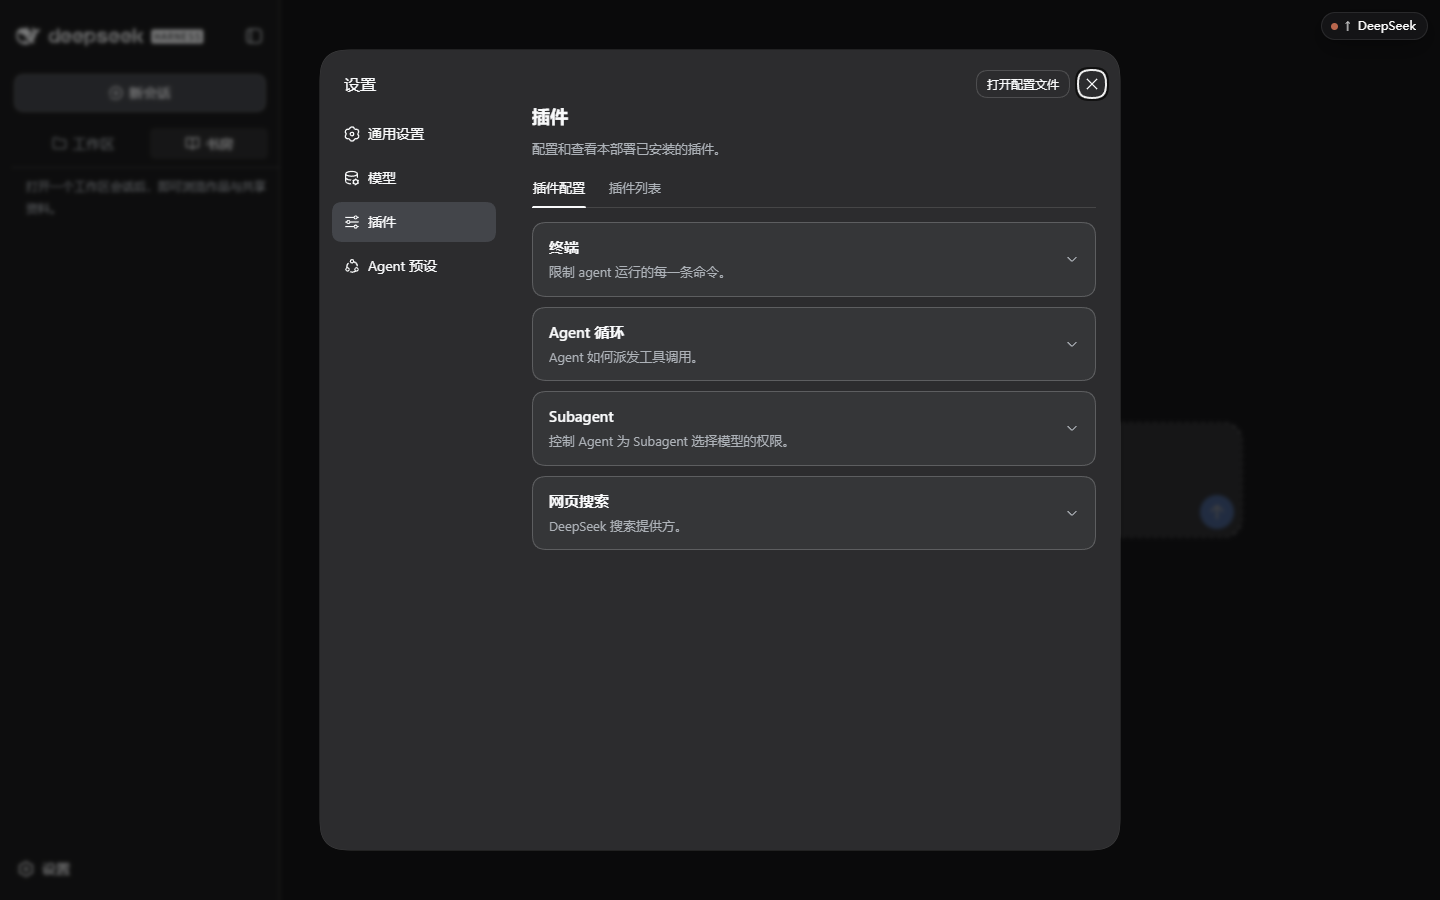
Task: Click the settings gear in background window bottom
Action: (27, 869)
